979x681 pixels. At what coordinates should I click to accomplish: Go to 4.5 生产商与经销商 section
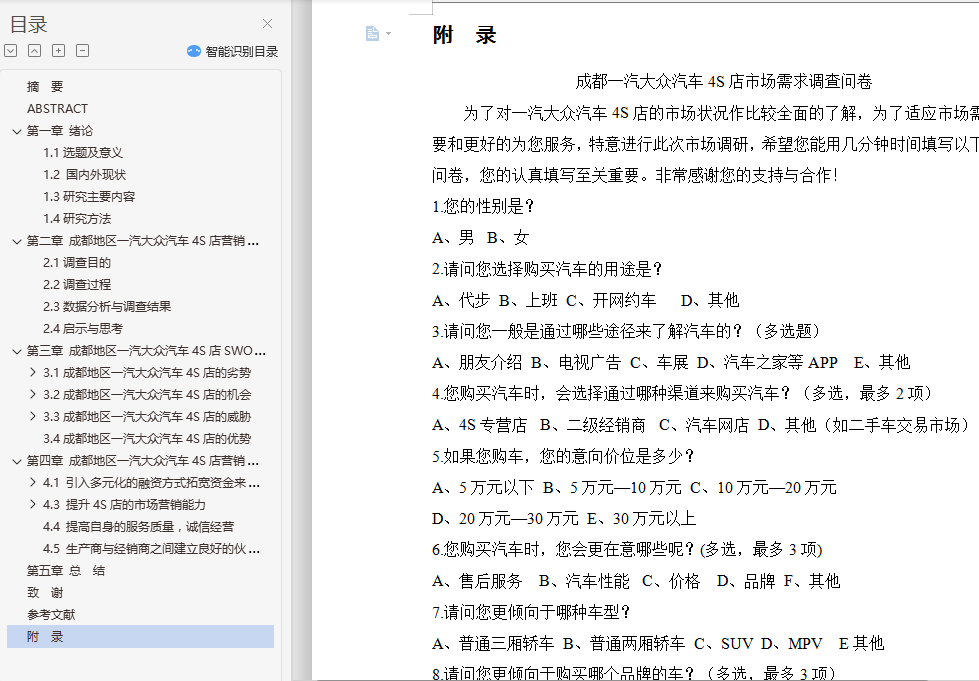pos(151,549)
